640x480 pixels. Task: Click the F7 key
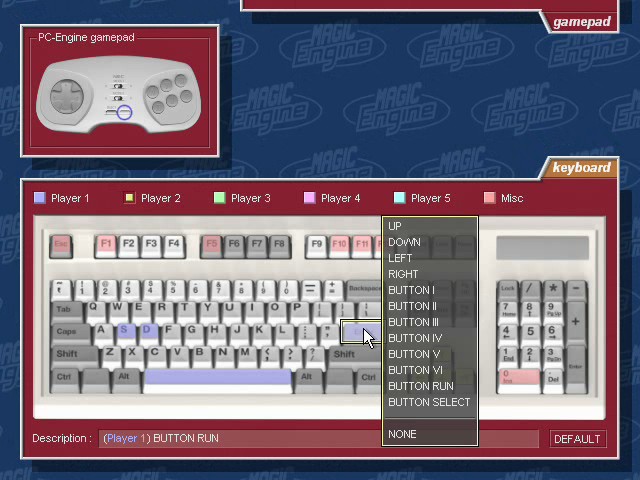click(257, 246)
